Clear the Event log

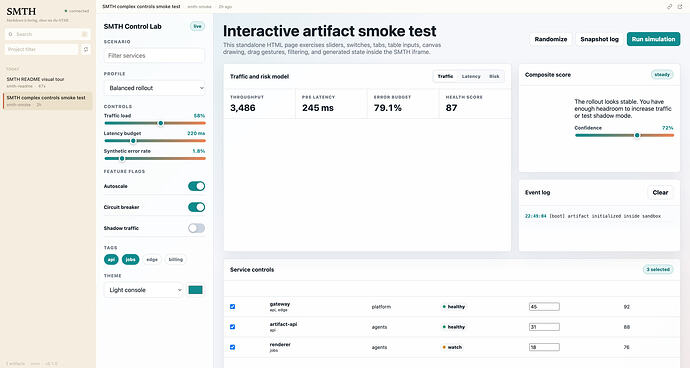(660, 192)
